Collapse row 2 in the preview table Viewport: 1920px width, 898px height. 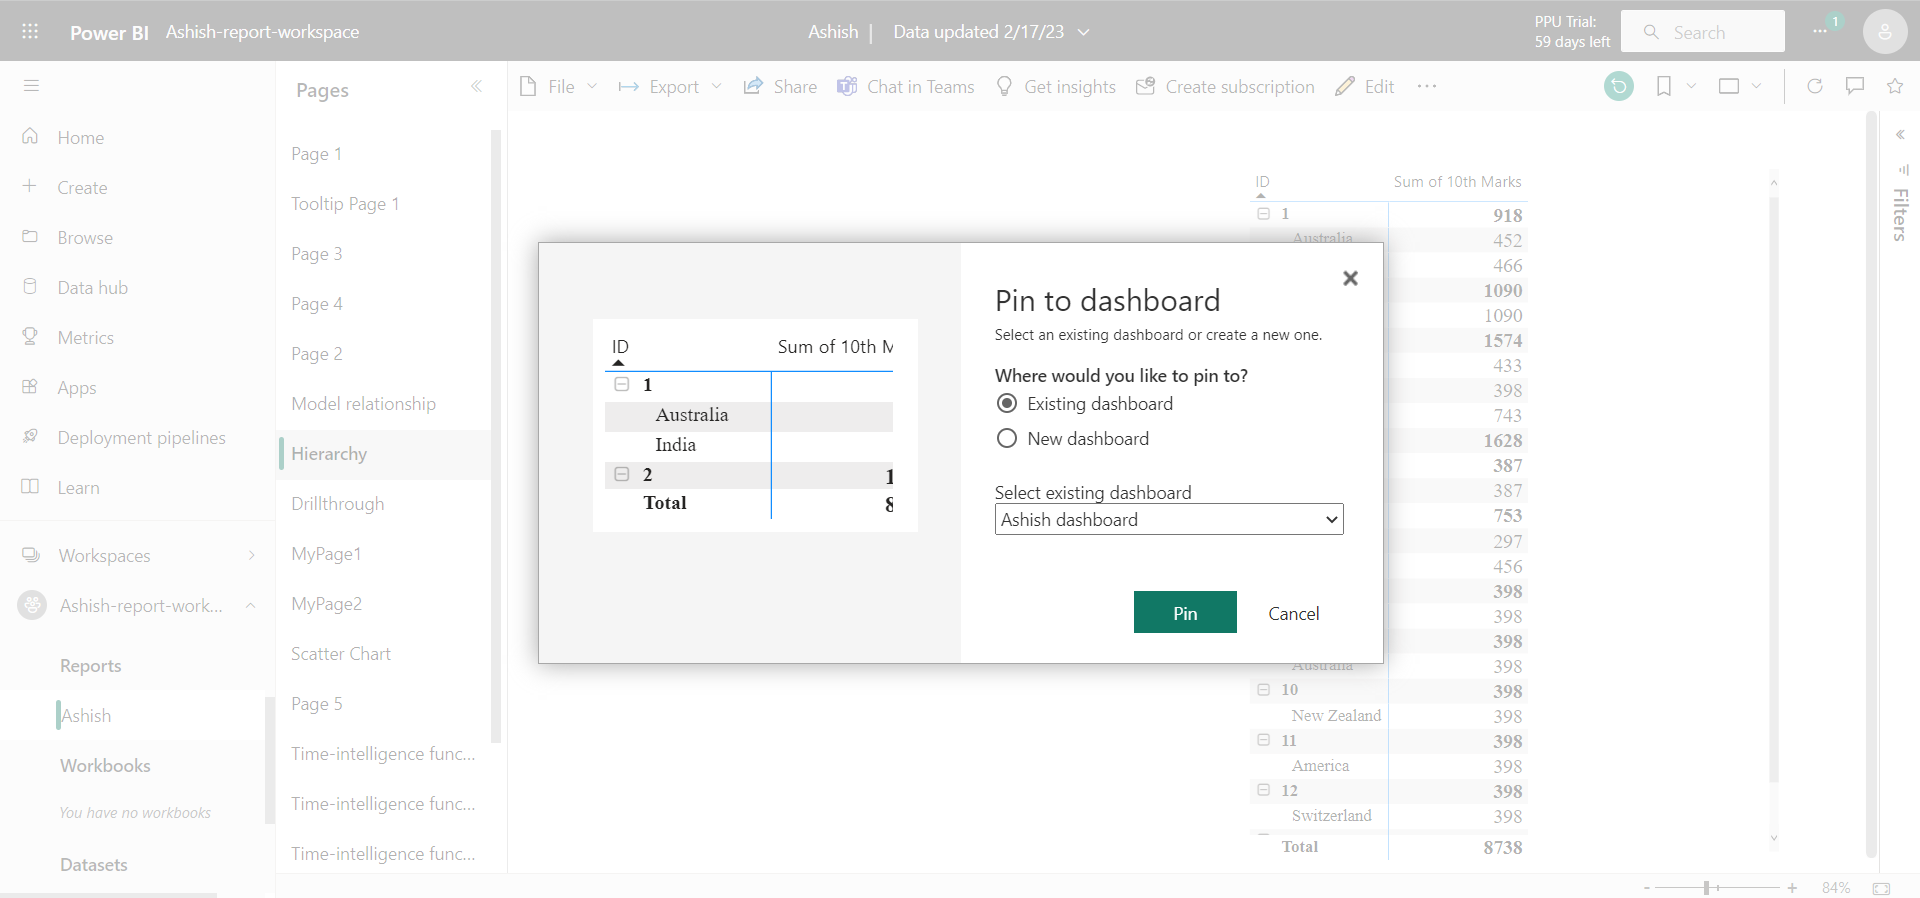(622, 475)
